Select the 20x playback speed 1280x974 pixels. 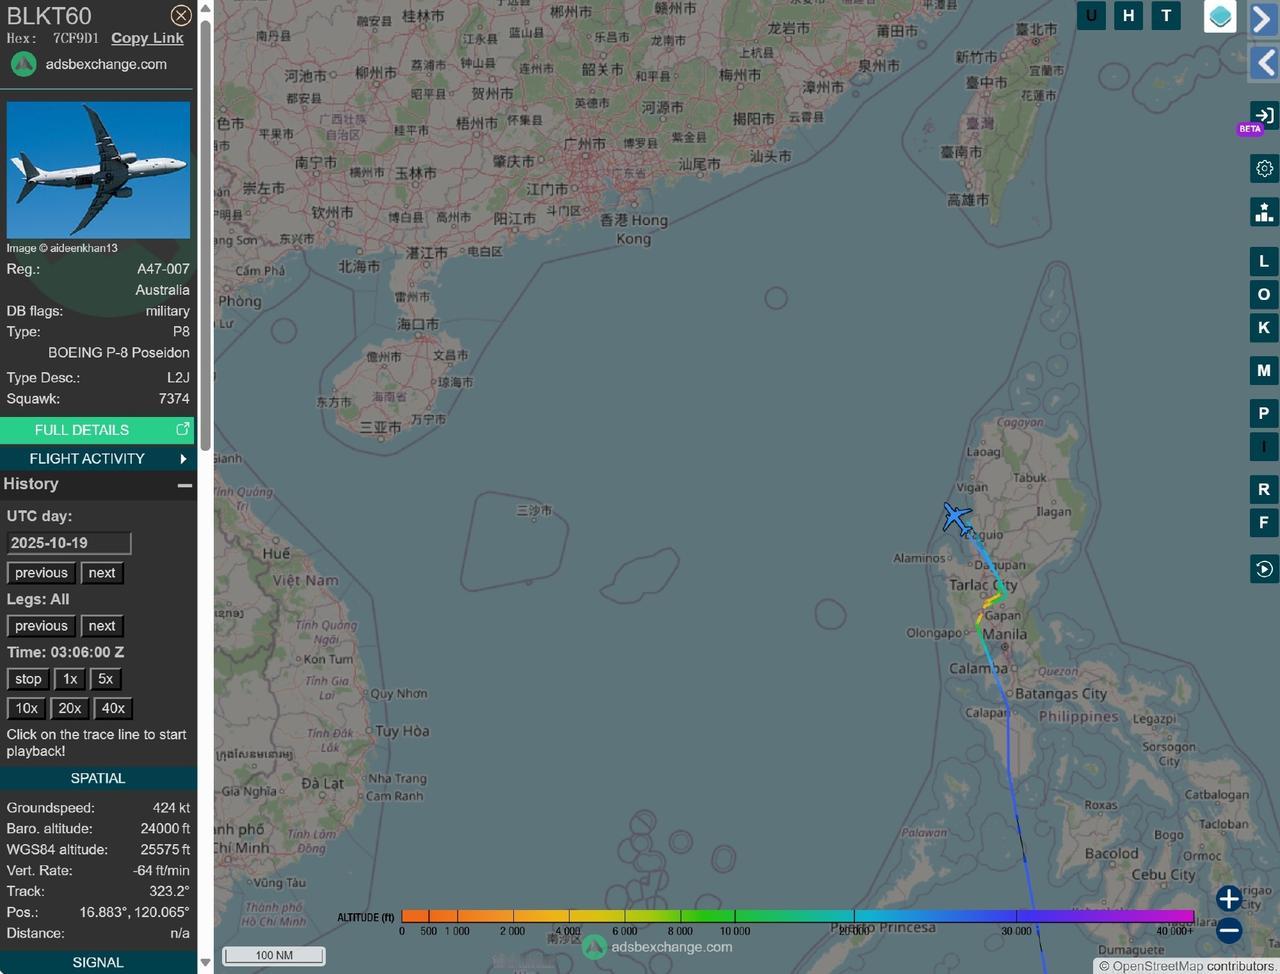click(x=70, y=708)
